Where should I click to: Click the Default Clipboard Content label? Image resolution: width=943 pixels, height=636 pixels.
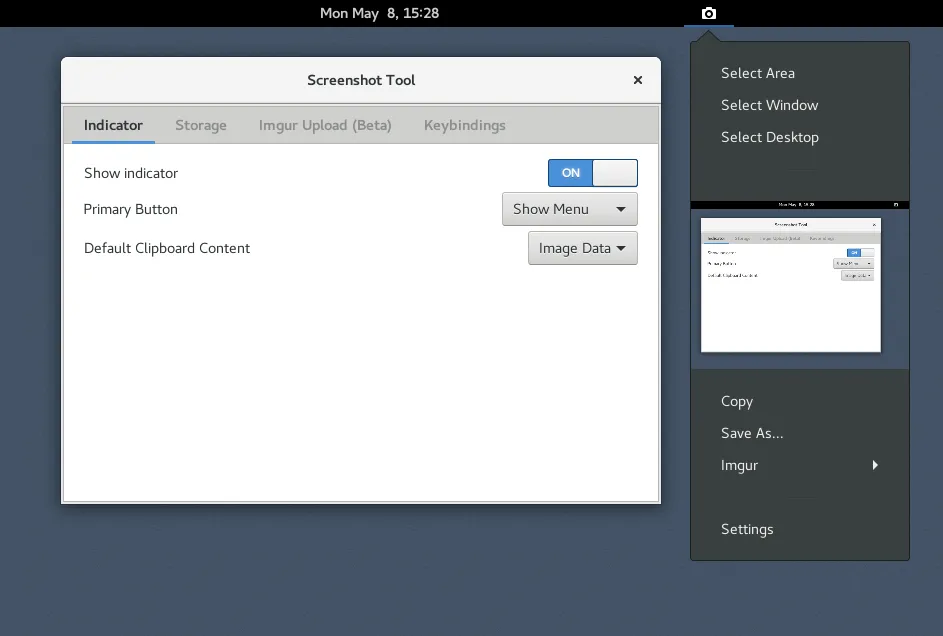tap(167, 248)
